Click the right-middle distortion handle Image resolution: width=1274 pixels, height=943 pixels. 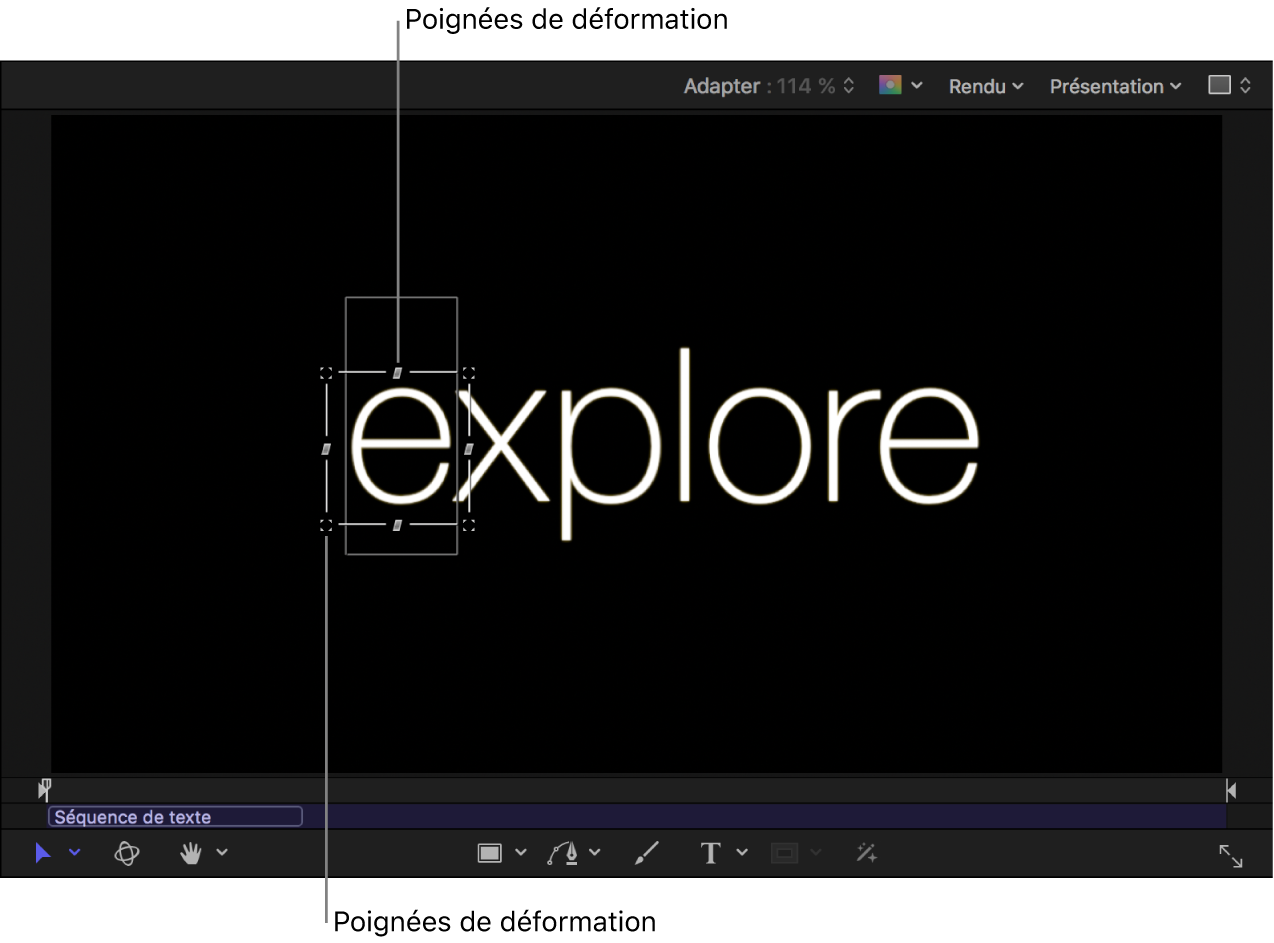click(x=468, y=449)
